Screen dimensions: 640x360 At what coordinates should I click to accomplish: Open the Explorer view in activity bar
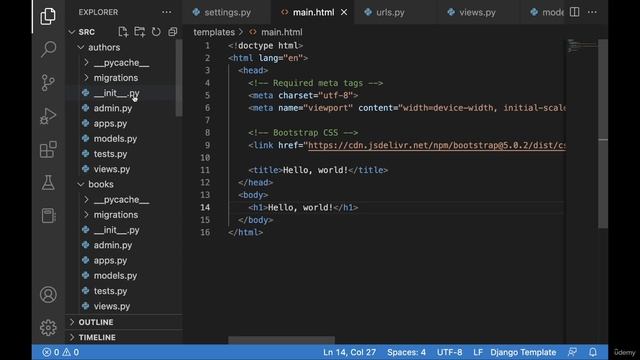click(48, 16)
